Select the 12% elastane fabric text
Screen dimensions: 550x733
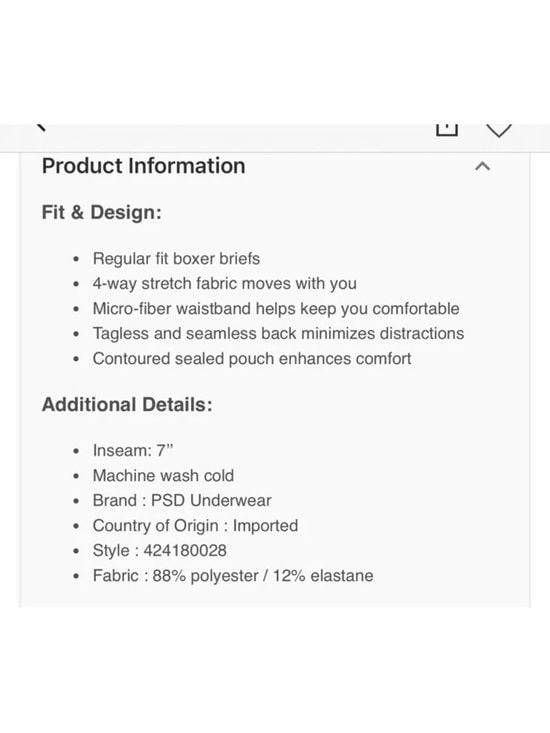coord(323,575)
